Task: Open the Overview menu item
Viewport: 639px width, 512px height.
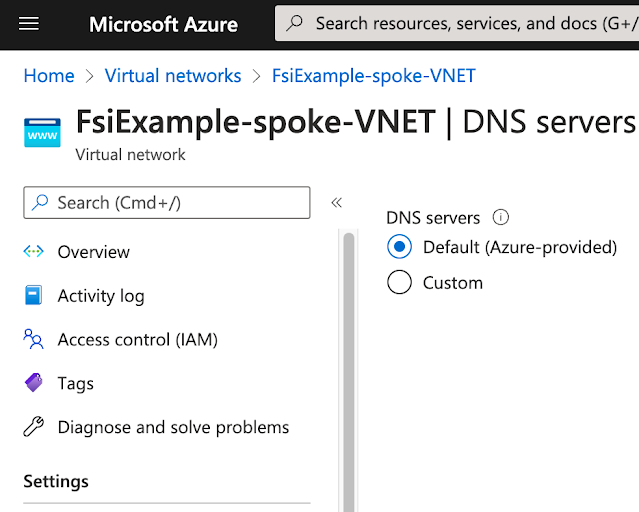Action: coord(93,252)
